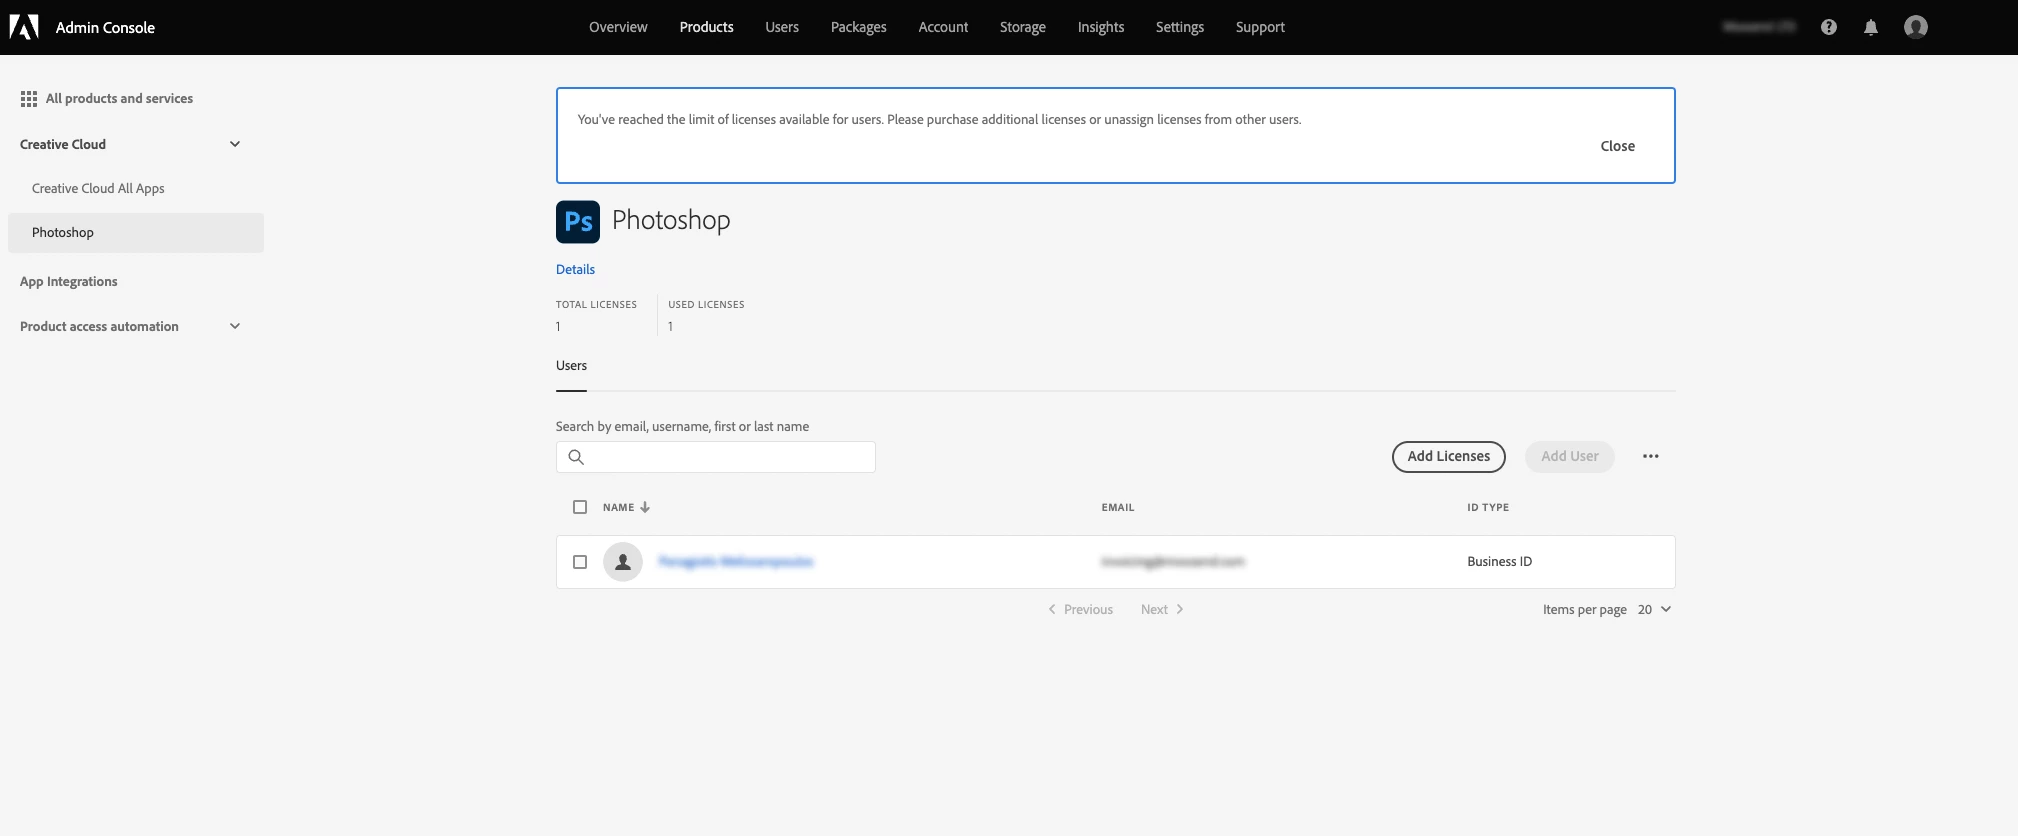2018x836 pixels.
Task: Click the disabled Add User button
Action: [x=1570, y=456]
